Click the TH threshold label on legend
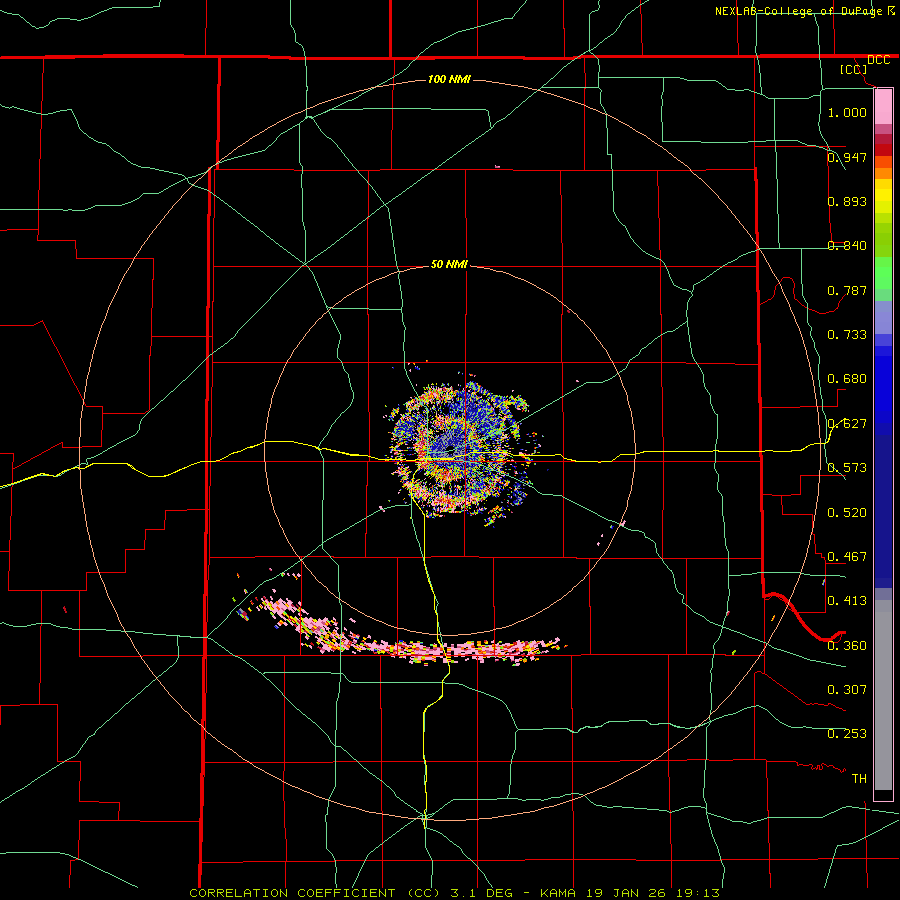The height and width of the screenshot is (900, 900). tap(859, 778)
